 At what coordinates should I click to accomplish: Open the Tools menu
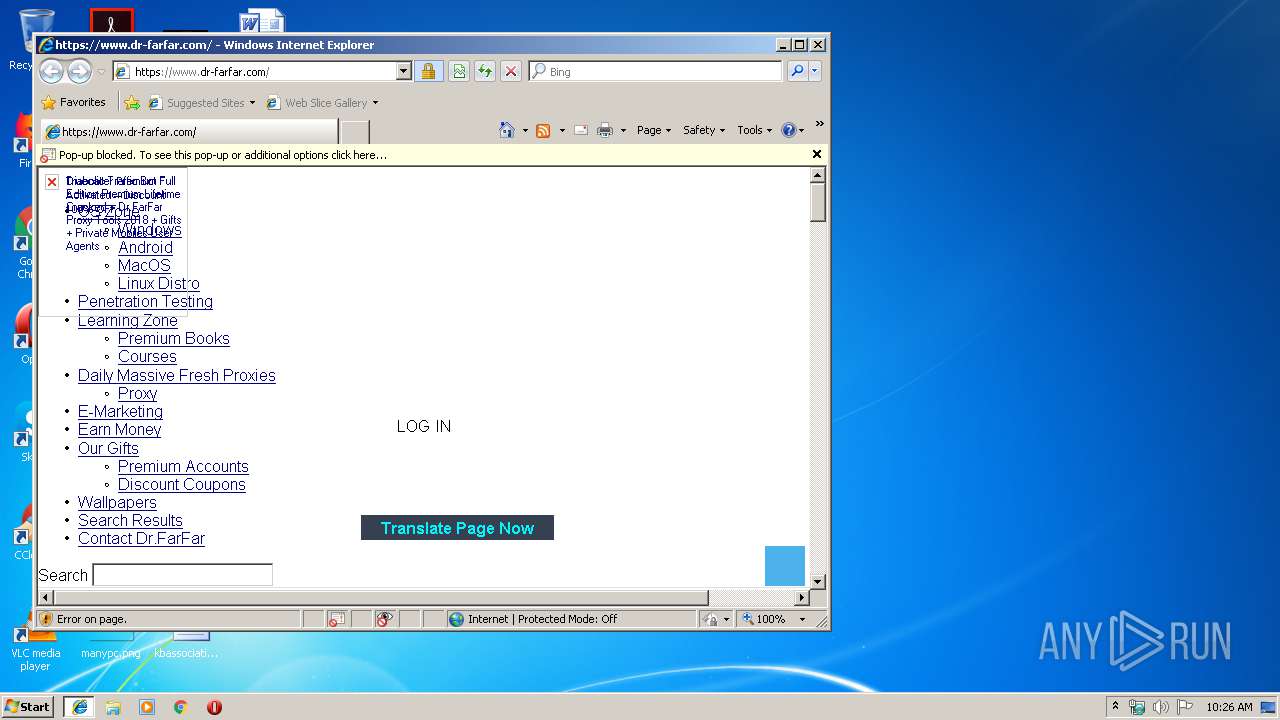(x=755, y=130)
